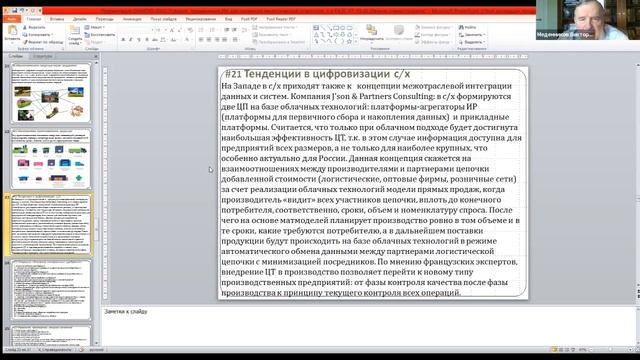Open the slide Layout (Макет) dropdown
The height and width of the screenshot is (360, 640).
coord(95,27)
